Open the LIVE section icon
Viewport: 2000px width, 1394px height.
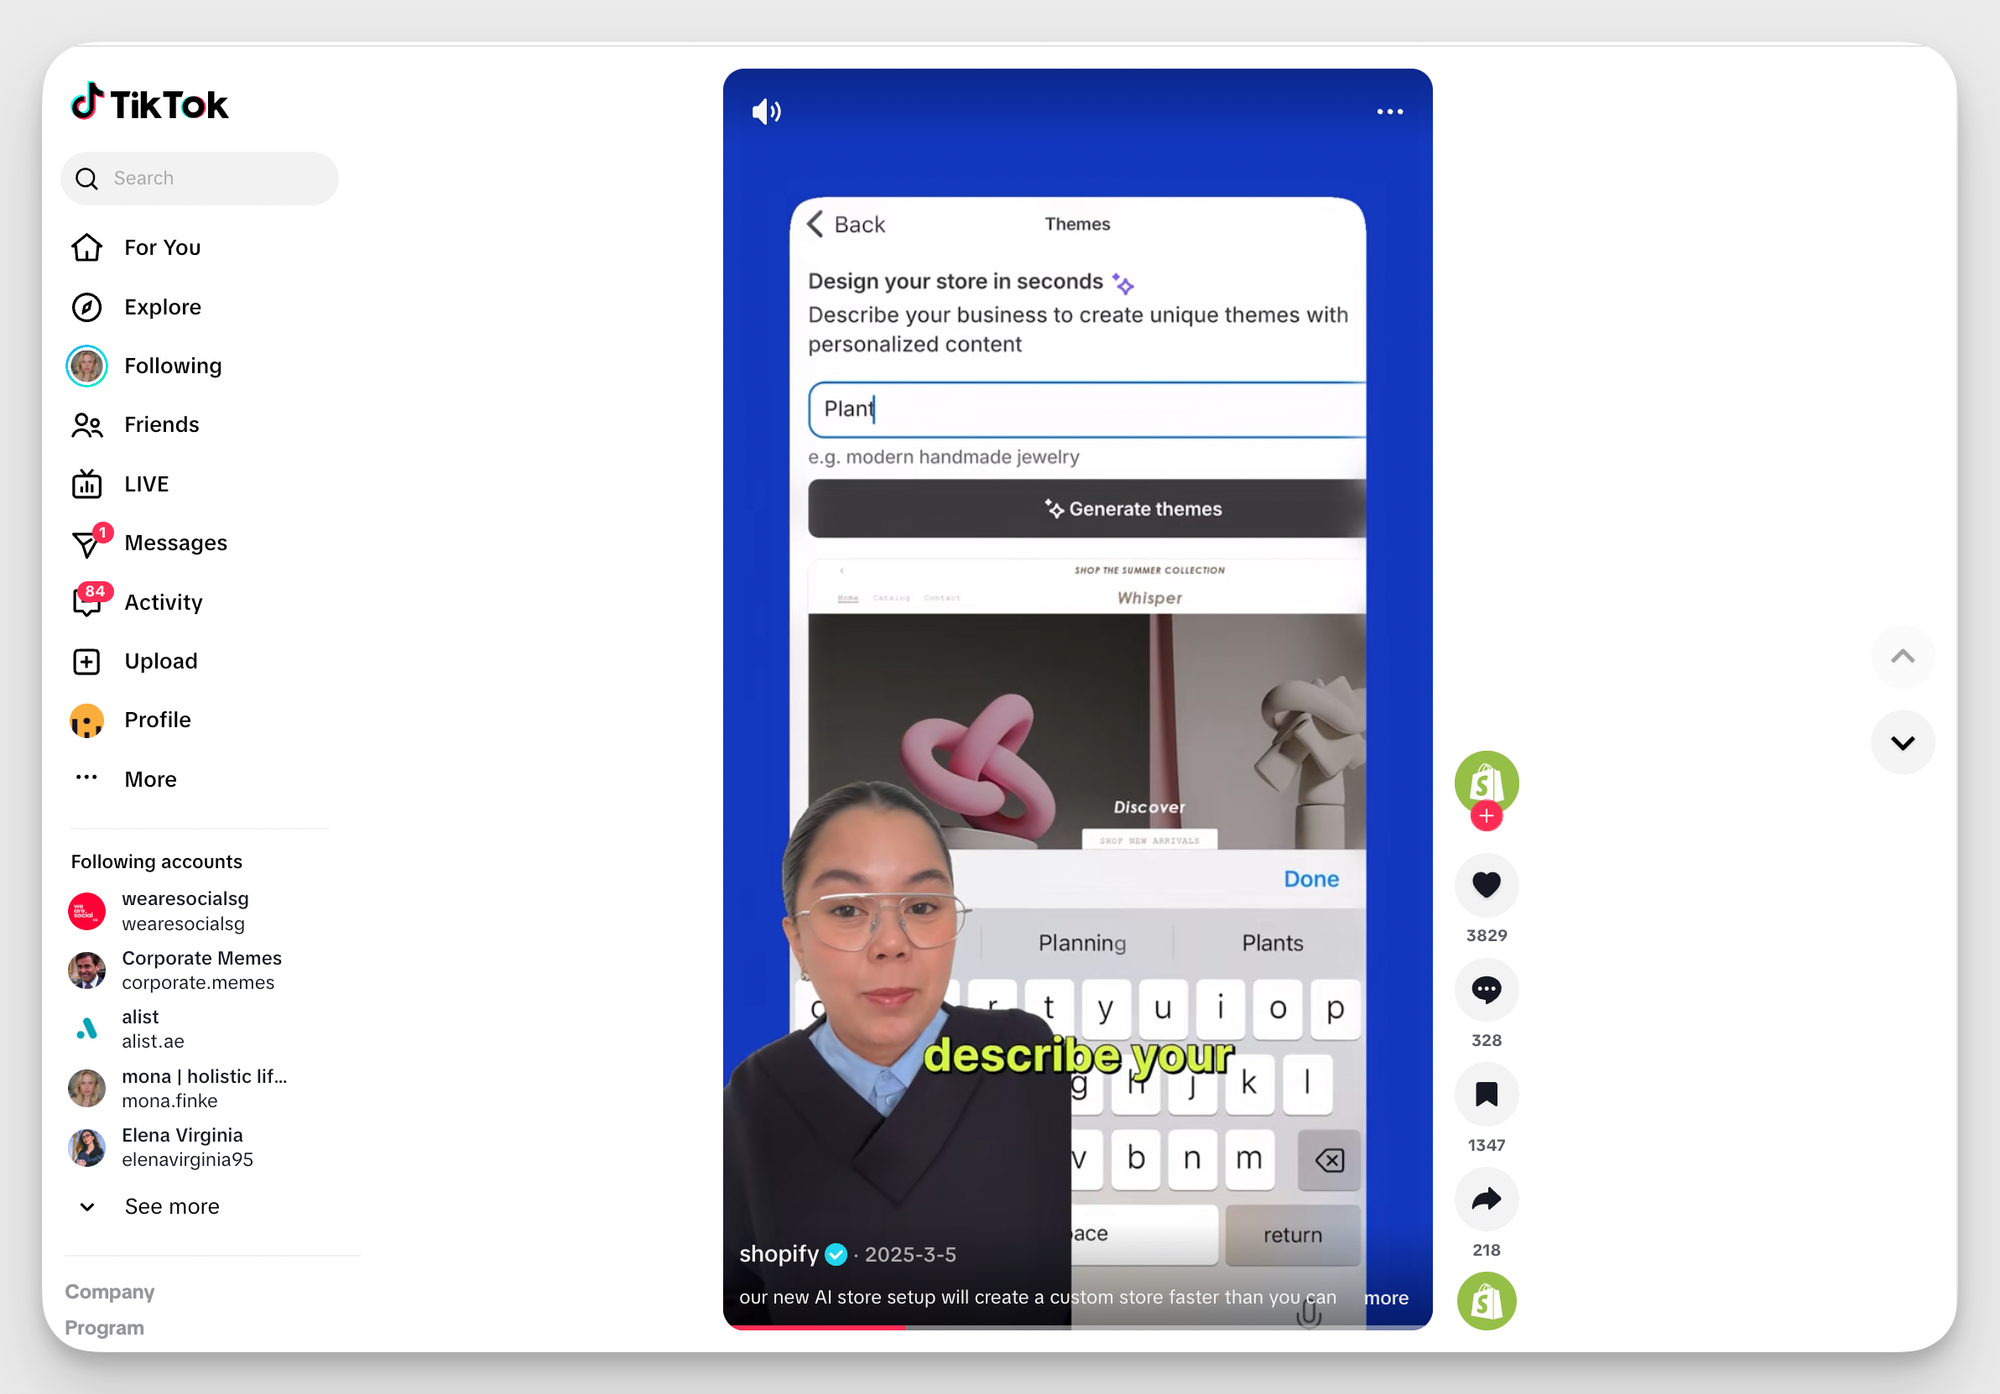point(87,484)
